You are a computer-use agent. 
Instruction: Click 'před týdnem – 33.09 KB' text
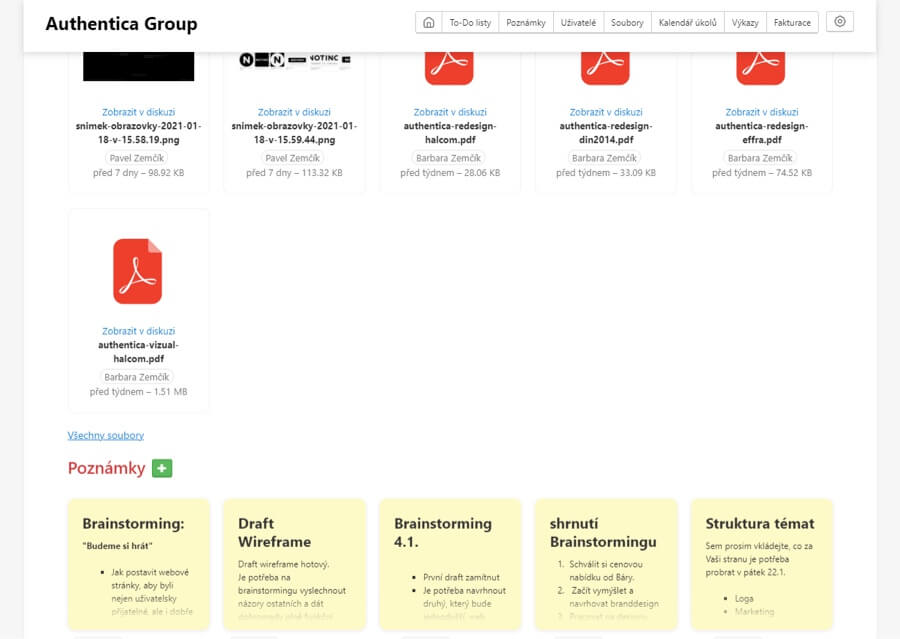pos(606,173)
